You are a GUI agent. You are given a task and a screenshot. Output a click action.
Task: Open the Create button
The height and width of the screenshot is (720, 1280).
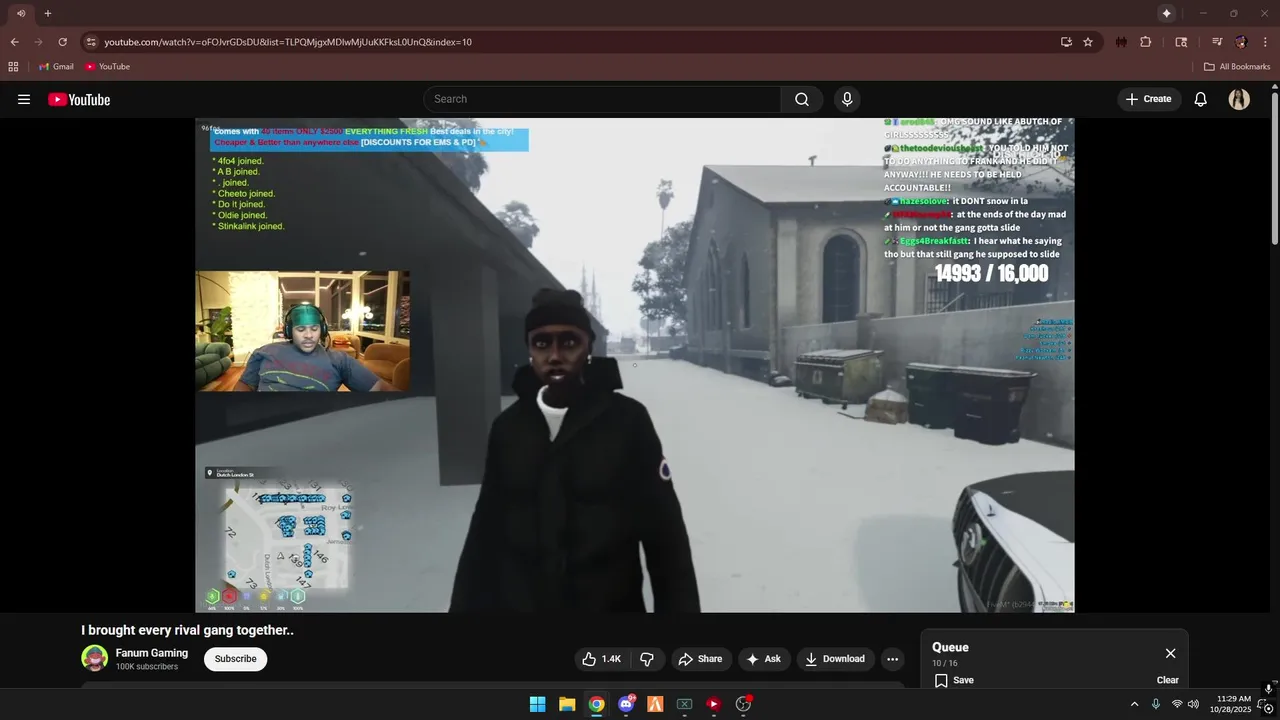click(1149, 99)
